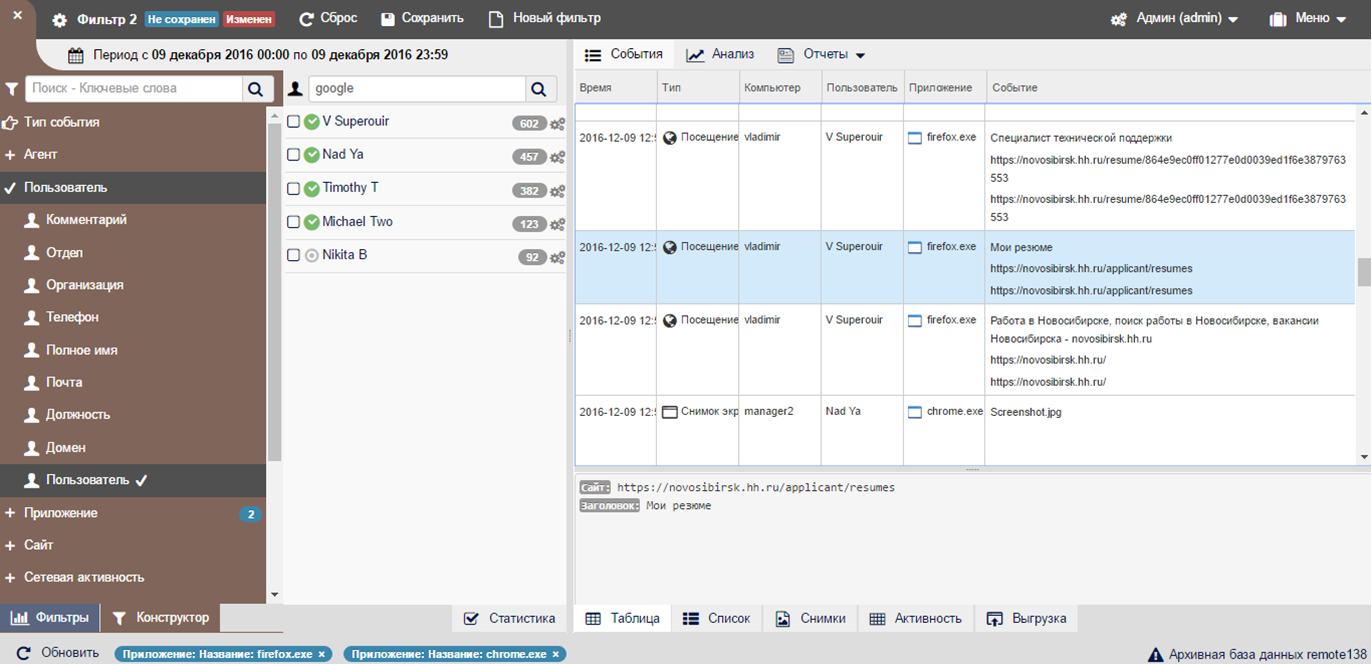The image size is (1372, 664).
Task: Focus the user search field containing google
Action: (x=417, y=88)
